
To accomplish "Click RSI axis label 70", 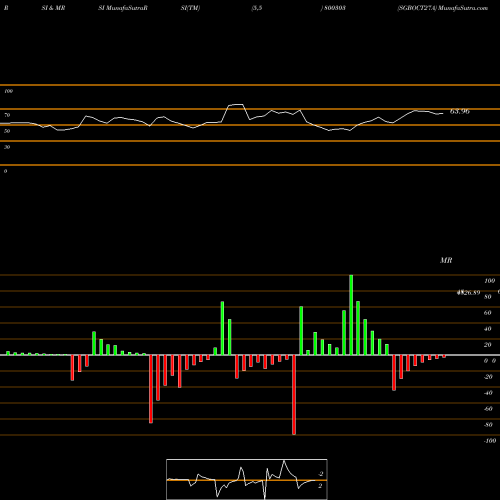I will 7,115.
